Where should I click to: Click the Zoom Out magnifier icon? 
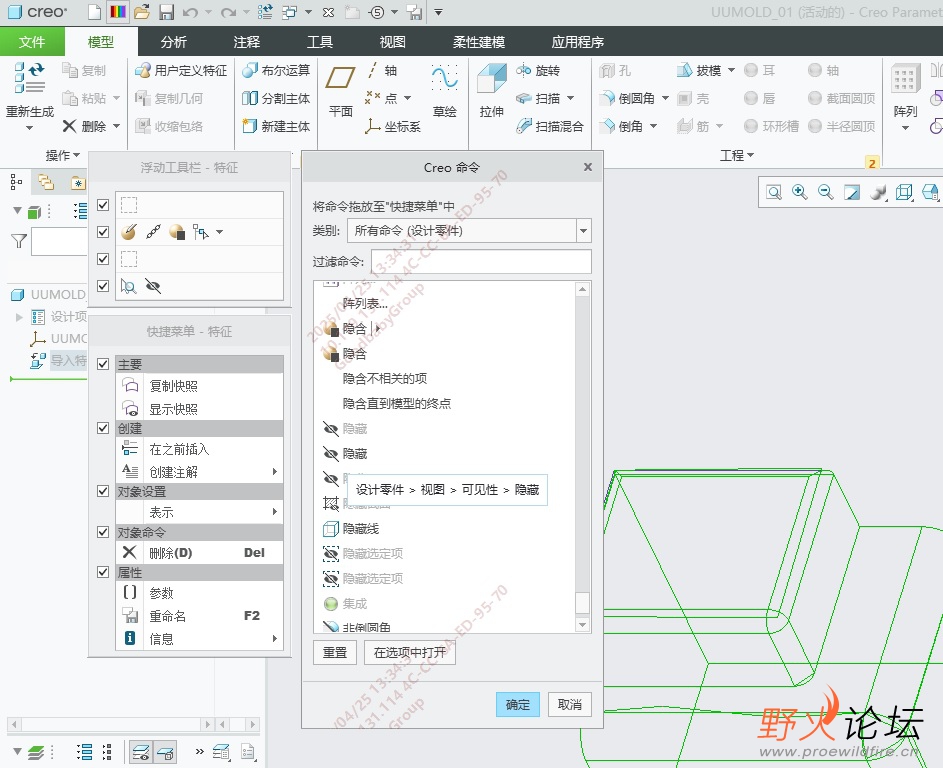[826, 192]
